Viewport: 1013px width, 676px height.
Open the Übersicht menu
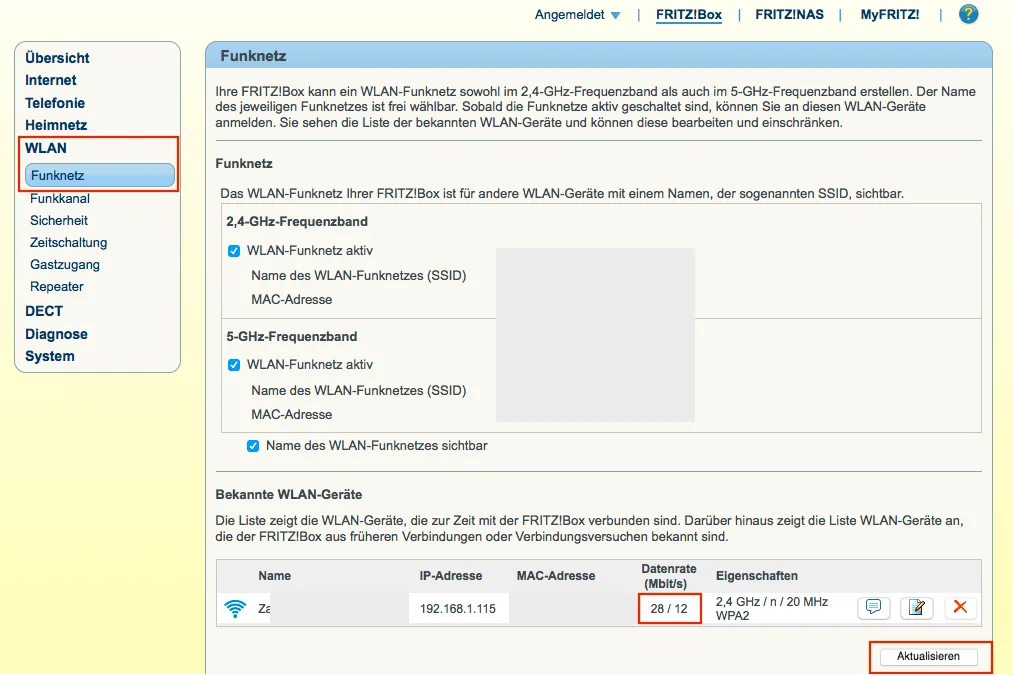coord(57,58)
